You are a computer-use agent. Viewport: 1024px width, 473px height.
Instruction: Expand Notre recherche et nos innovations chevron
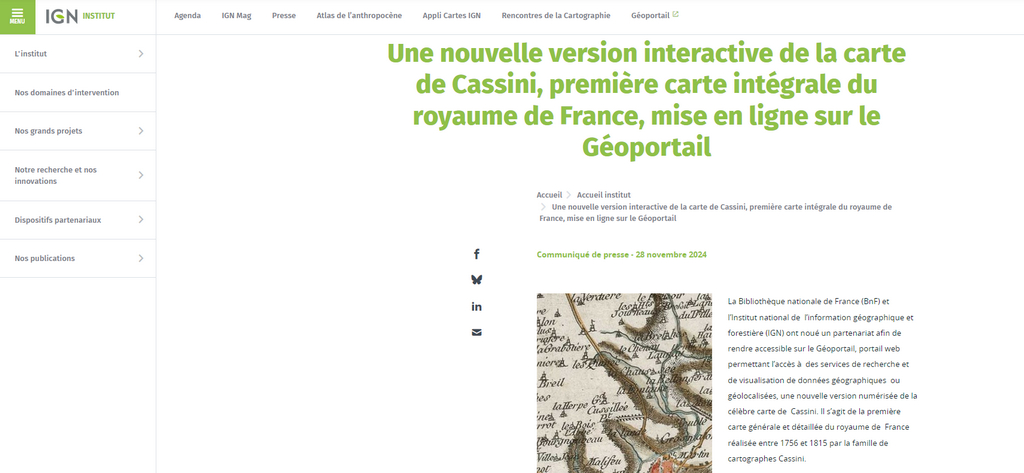pos(140,175)
